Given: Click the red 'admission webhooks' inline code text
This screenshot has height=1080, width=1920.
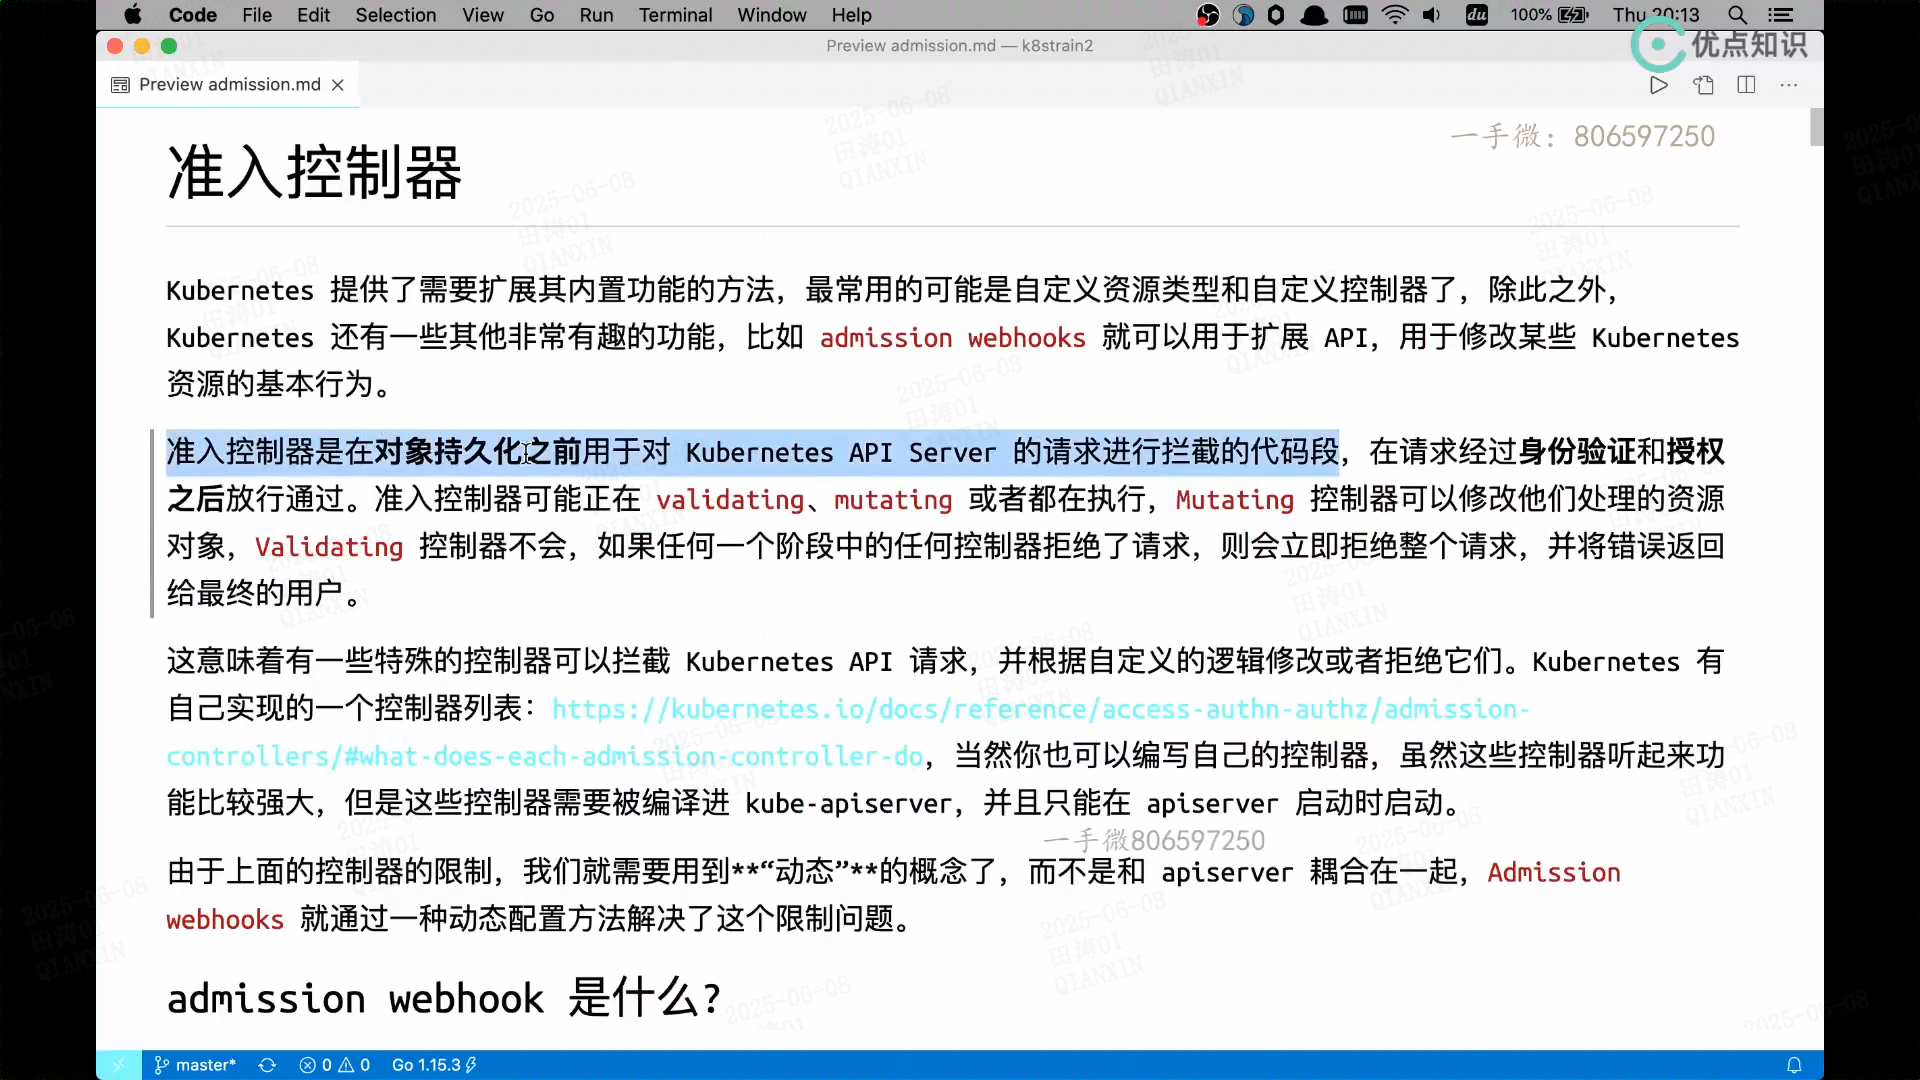Looking at the screenshot, I should point(952,338).
